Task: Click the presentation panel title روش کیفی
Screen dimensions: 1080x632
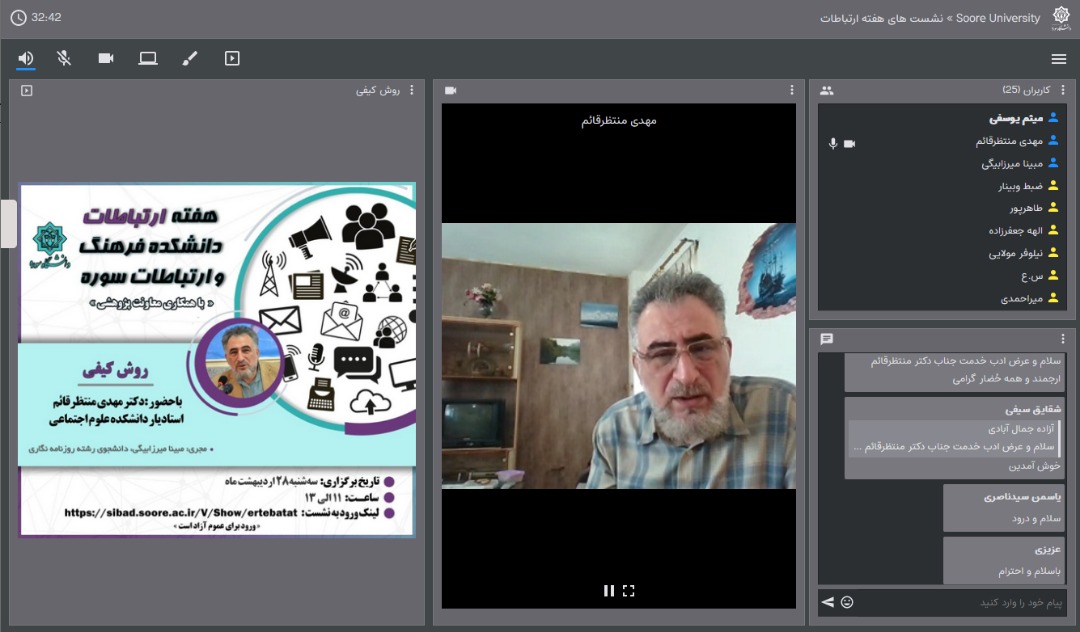Action: 378,90
